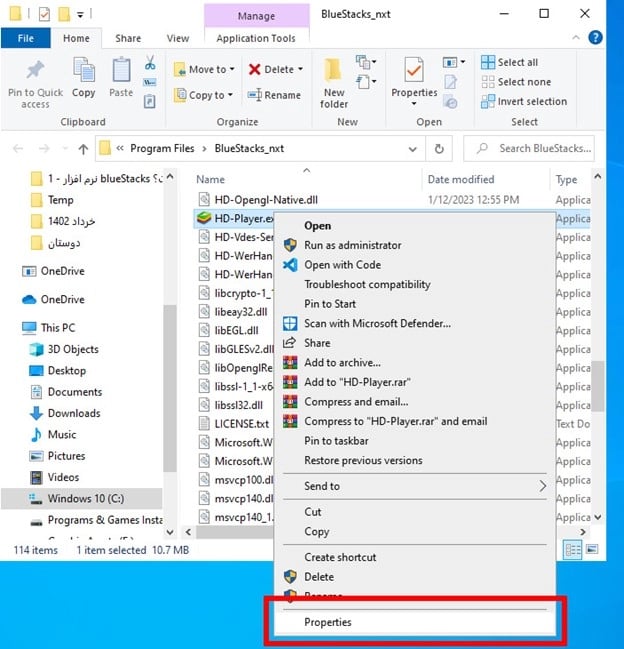Click Restore previous versions
Image resolution: width=624 pixels, height=649 pixels.
tap(415, 461)
